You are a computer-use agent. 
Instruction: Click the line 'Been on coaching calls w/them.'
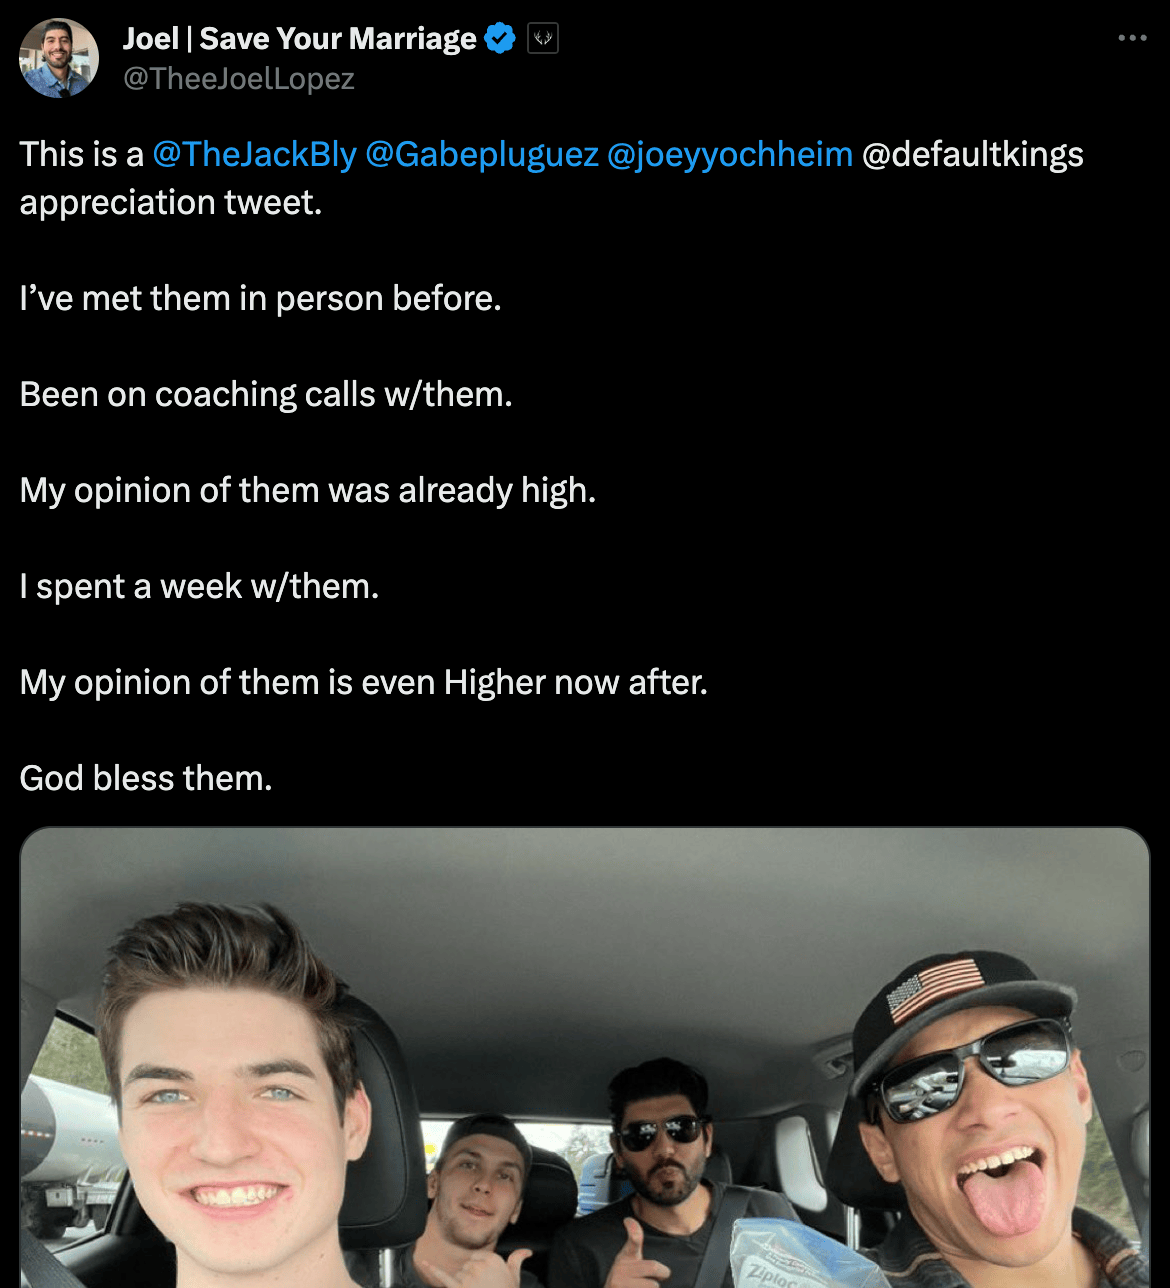click(x=266, y=394)
